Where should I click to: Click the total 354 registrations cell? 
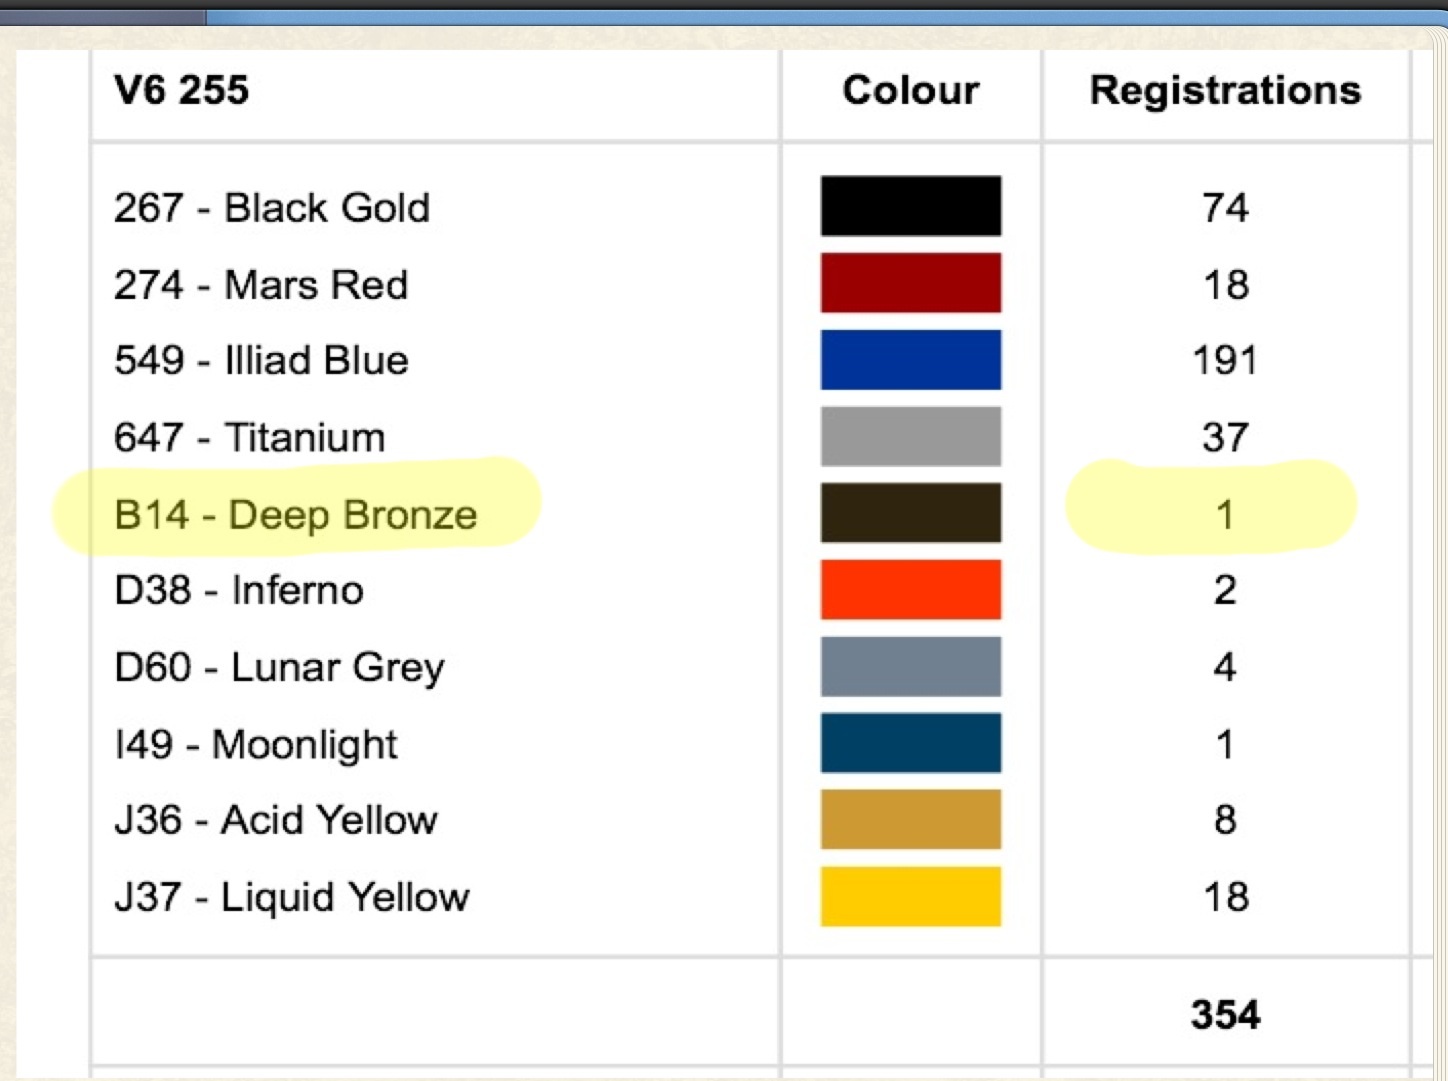(1225, 1014)
